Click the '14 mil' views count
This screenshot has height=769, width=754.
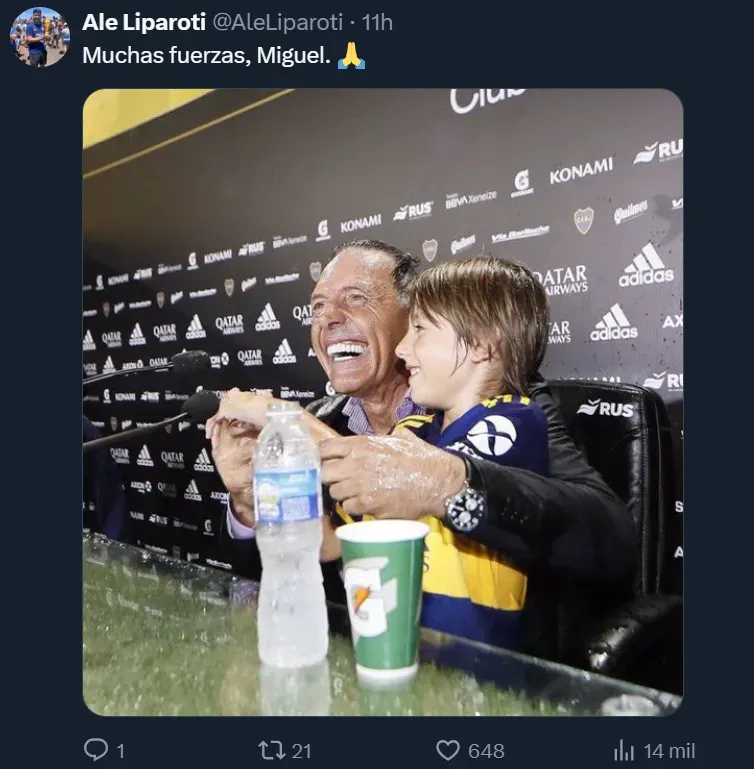(x=669, y=750)
